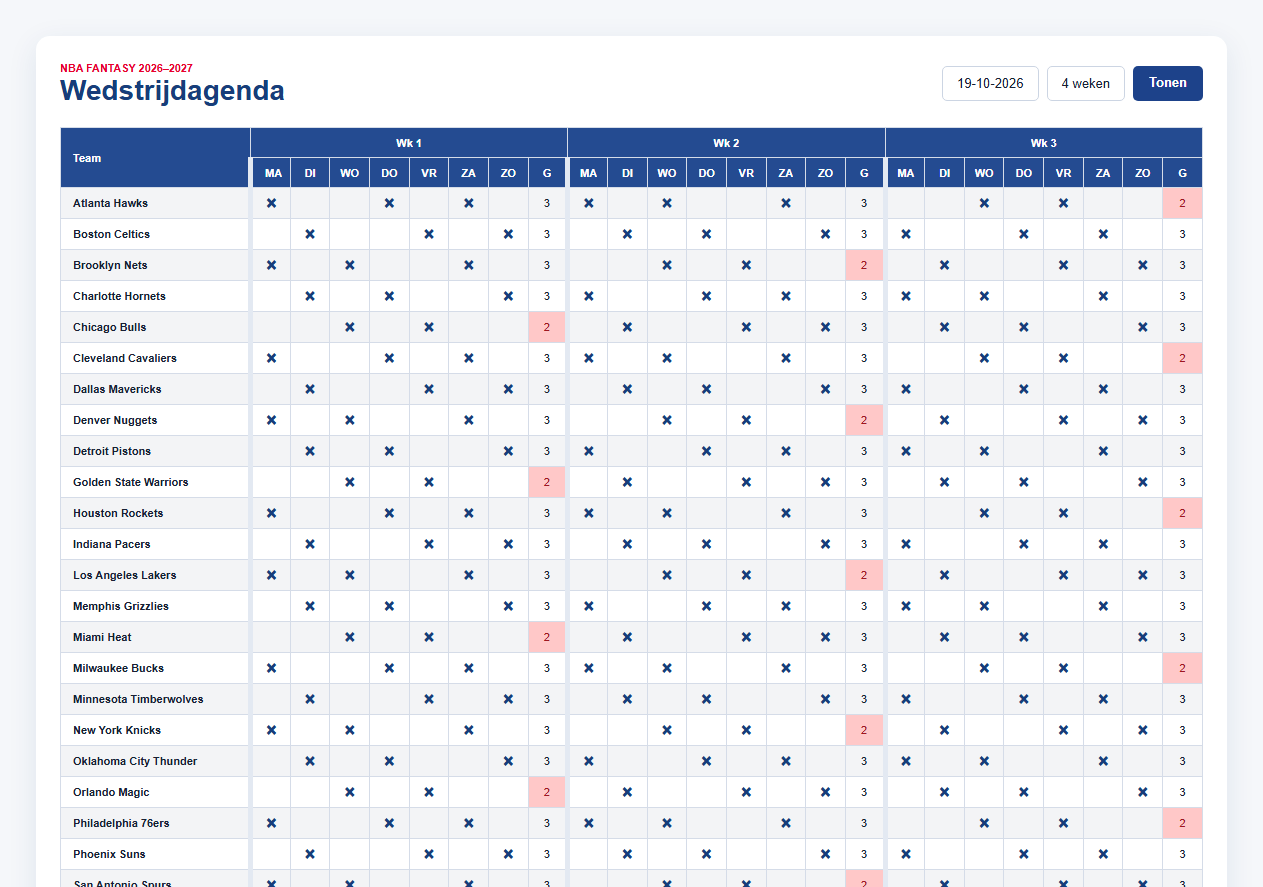Click Philadelphia 76ers Wk 1 DO game mark
Viewport: 1263px width, 887px height.
389,823
